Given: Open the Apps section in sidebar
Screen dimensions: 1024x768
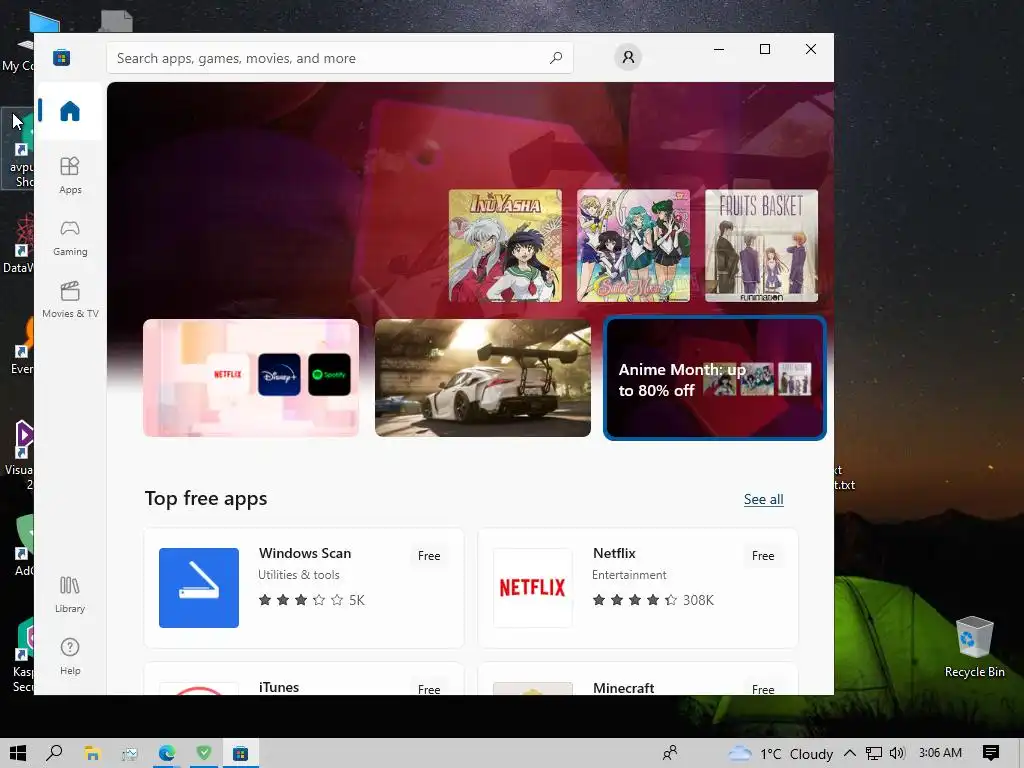Looking at the screenshot, I should coord(70,175).
